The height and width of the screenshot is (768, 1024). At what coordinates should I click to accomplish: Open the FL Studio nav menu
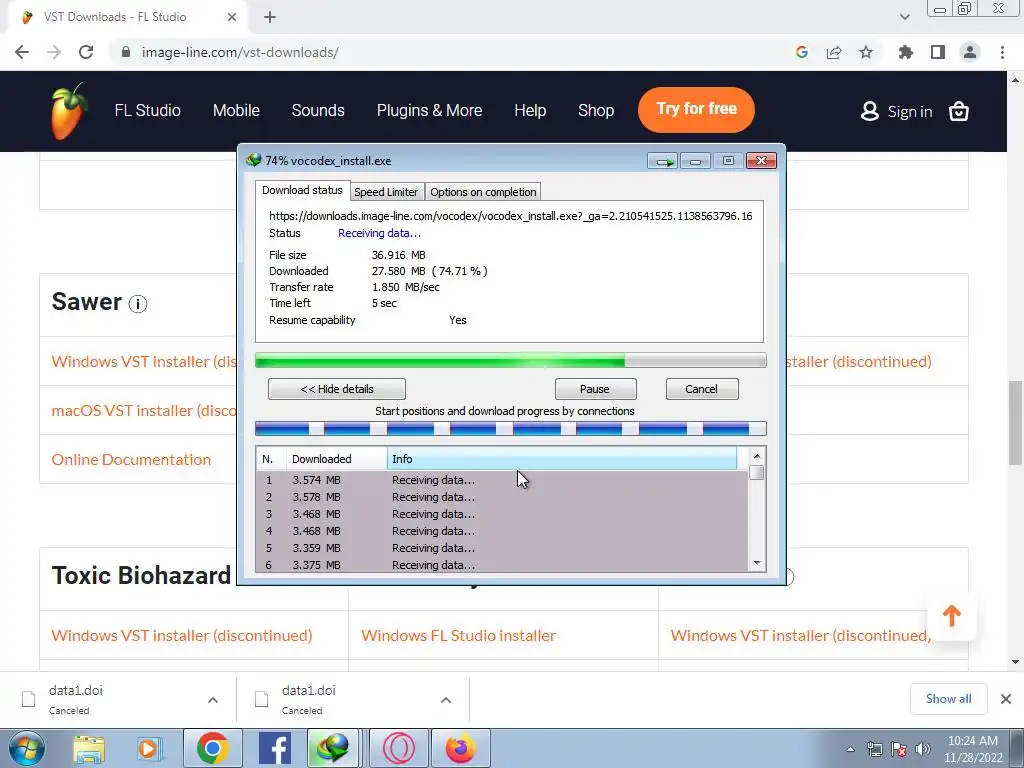(148, 110)
